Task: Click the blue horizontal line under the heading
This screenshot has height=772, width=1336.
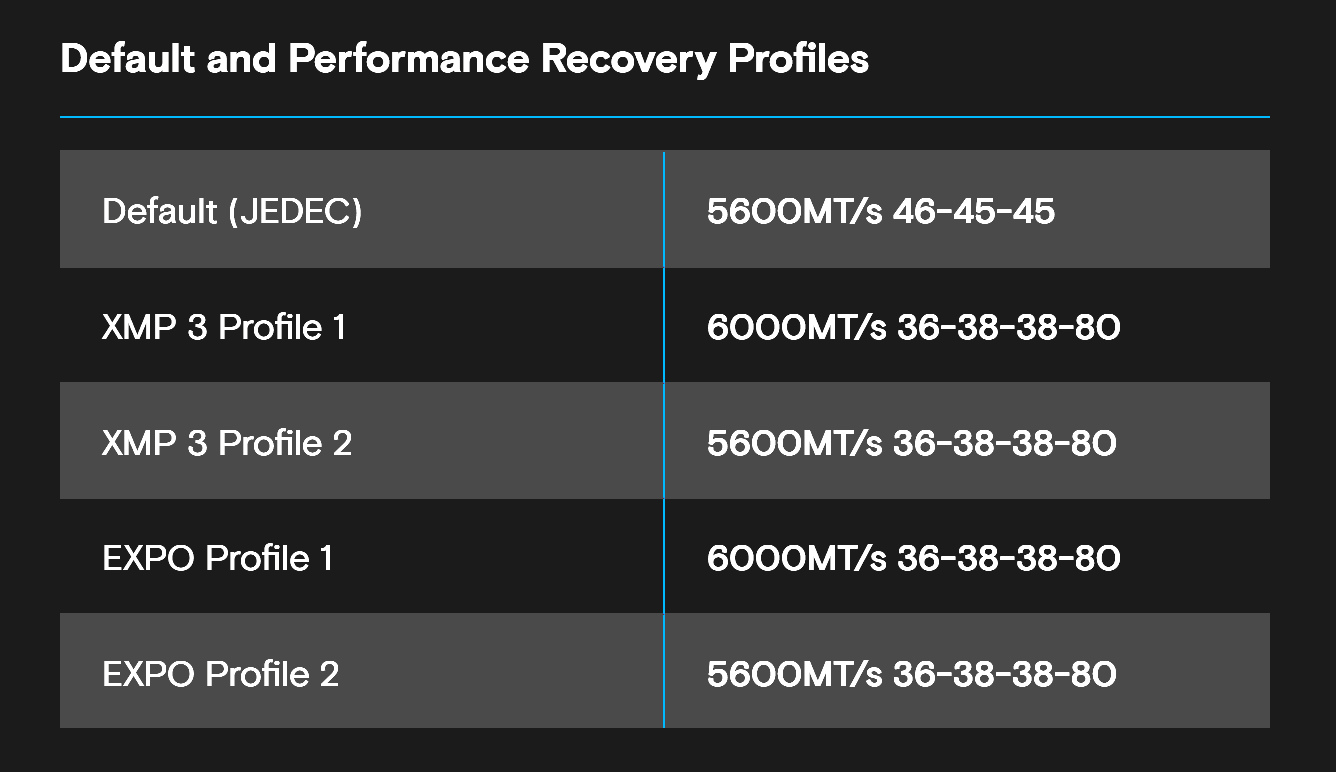Action: pyautogui.click(x=664, y=117)
